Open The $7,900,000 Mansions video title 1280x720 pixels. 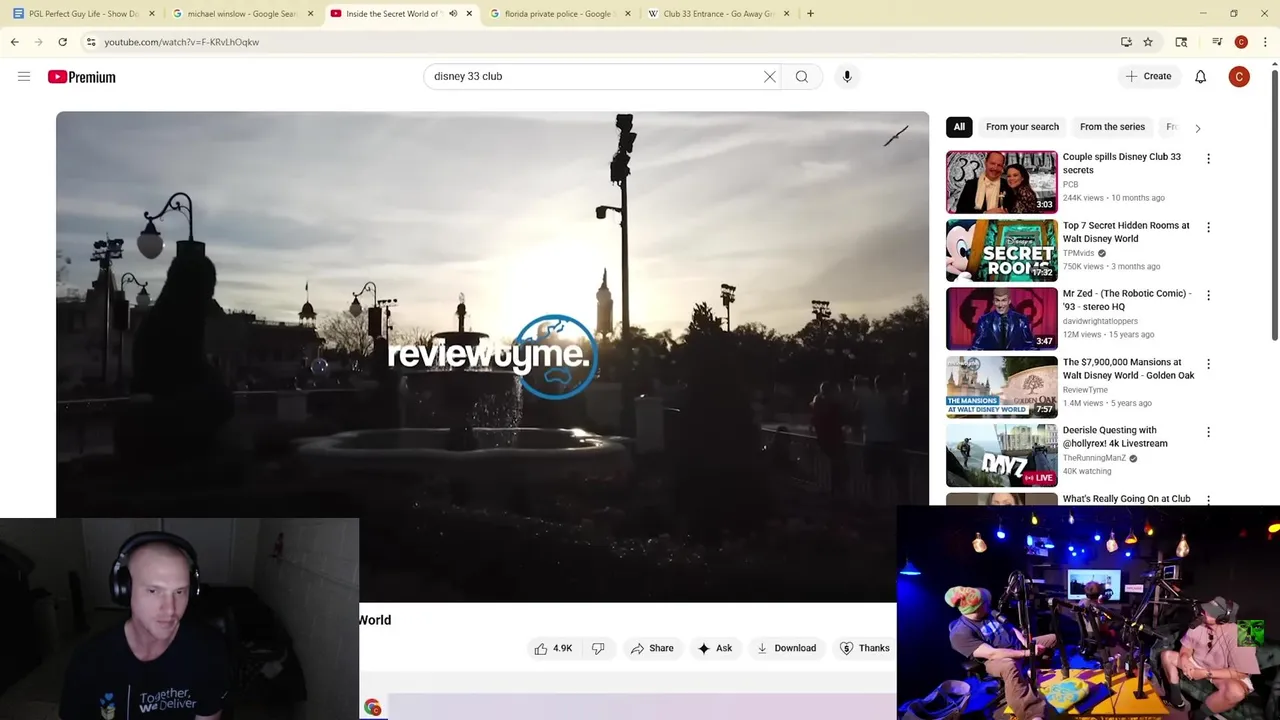point(1128,369)
